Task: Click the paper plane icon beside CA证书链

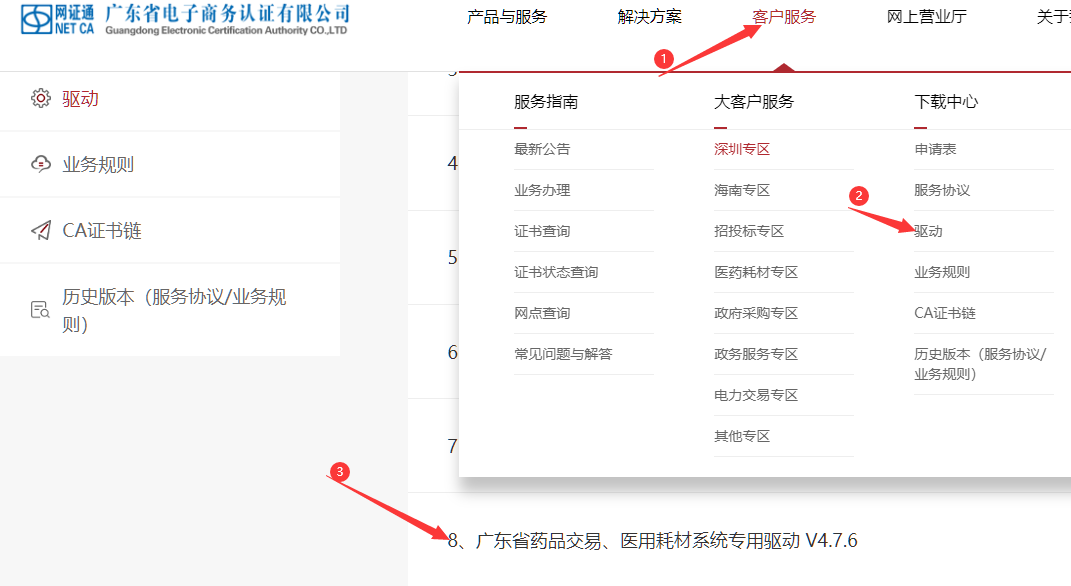Action: [41, 231]
